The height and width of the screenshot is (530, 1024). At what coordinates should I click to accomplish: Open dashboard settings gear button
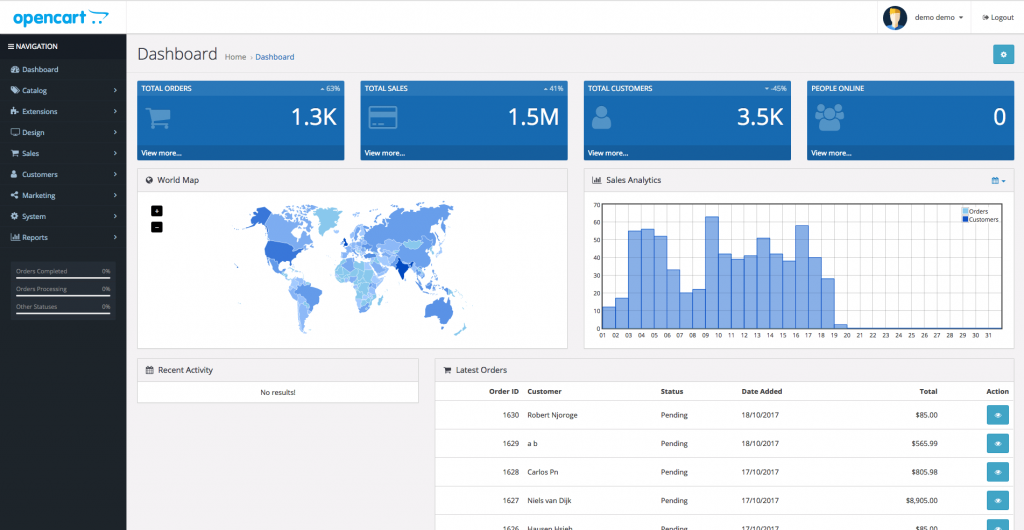(x=1002, y=54)
